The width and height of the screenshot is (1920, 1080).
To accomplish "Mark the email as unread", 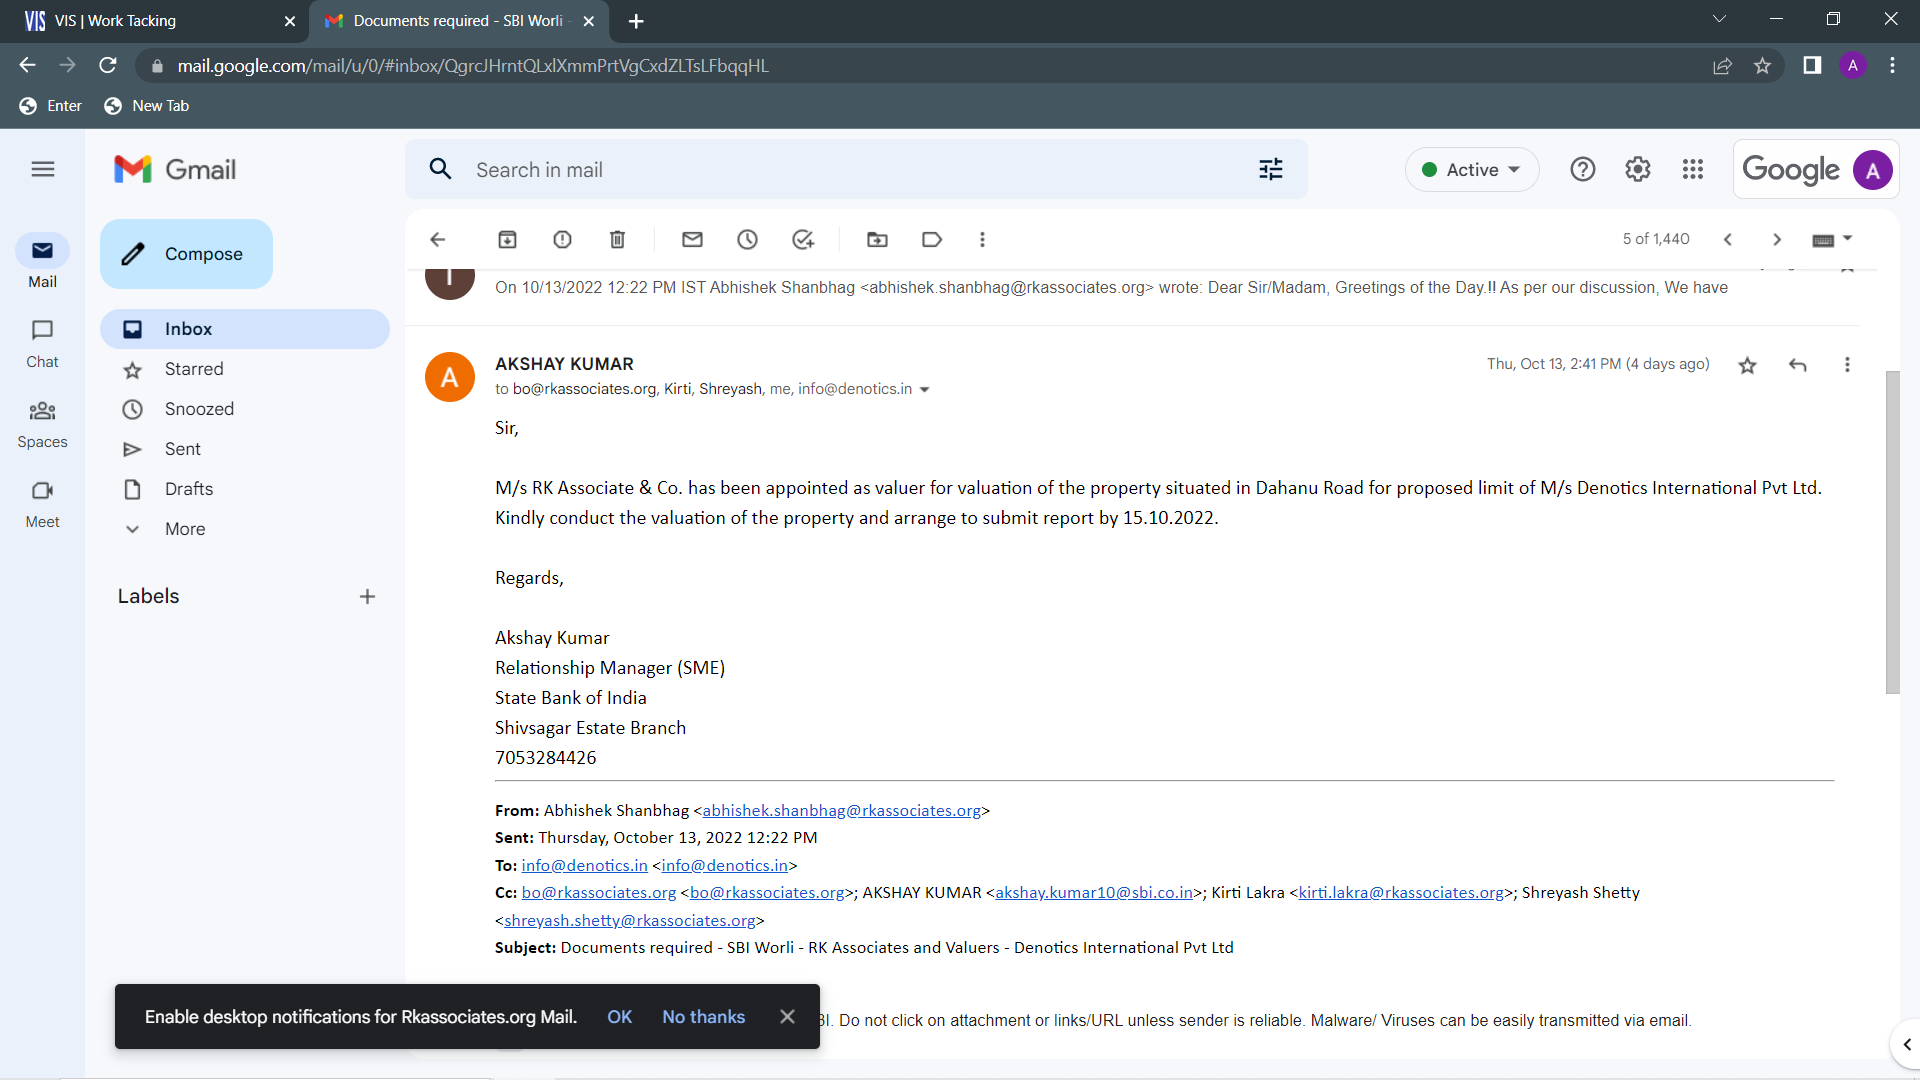I will [692, 239].
